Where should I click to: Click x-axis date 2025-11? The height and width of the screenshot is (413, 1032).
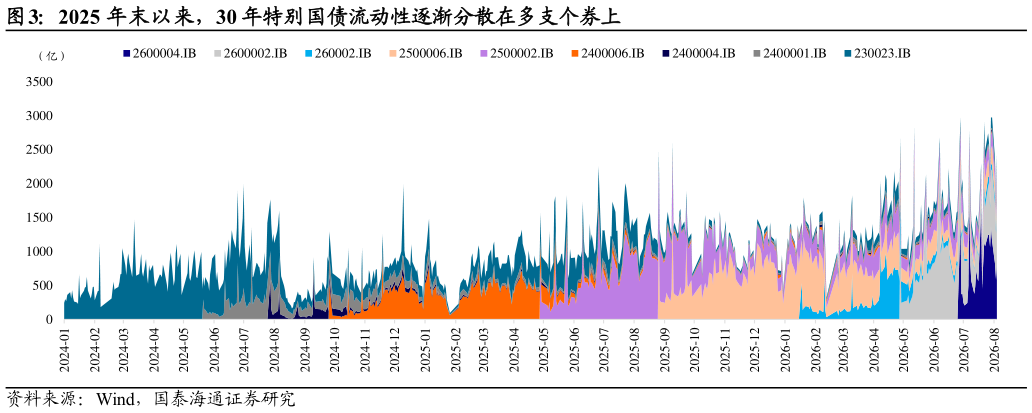point(723,352)
